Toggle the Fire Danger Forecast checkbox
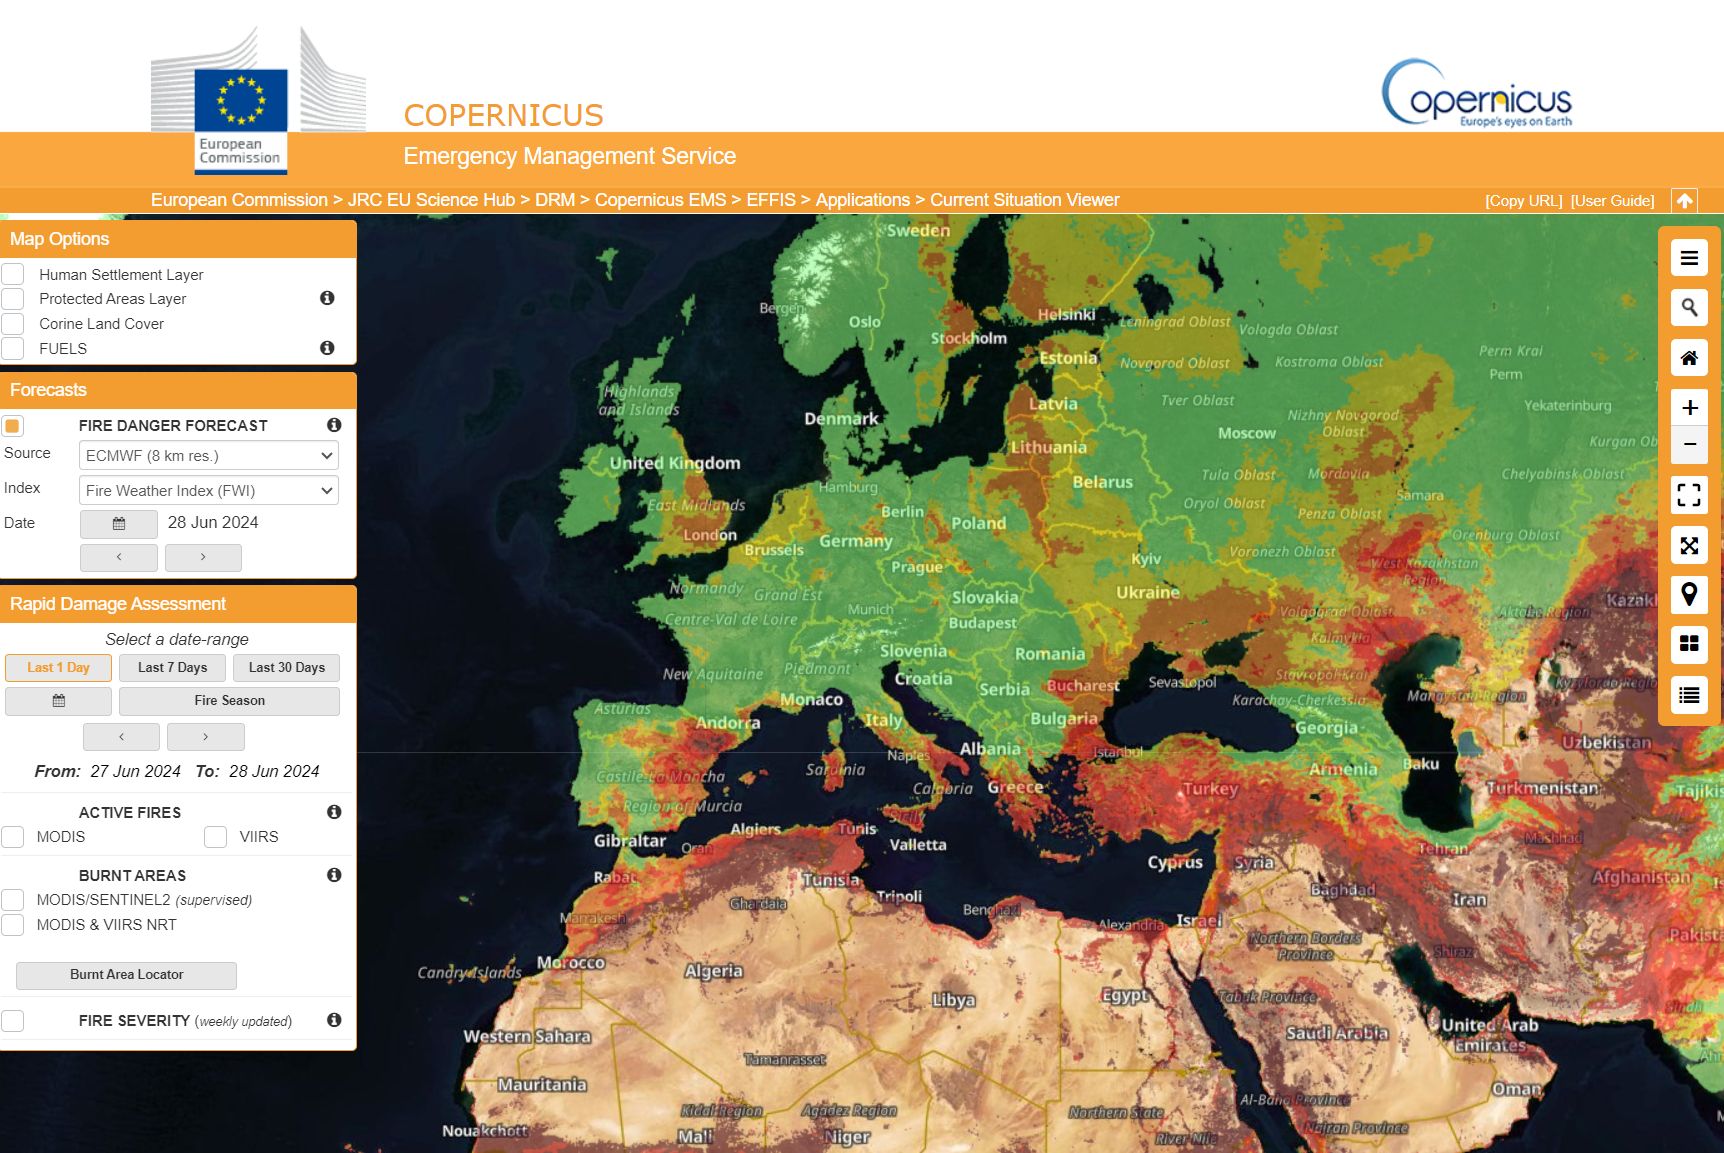Image resolution: width=1724 pixels, height=1153 pixels. click(x=12, y=426)
